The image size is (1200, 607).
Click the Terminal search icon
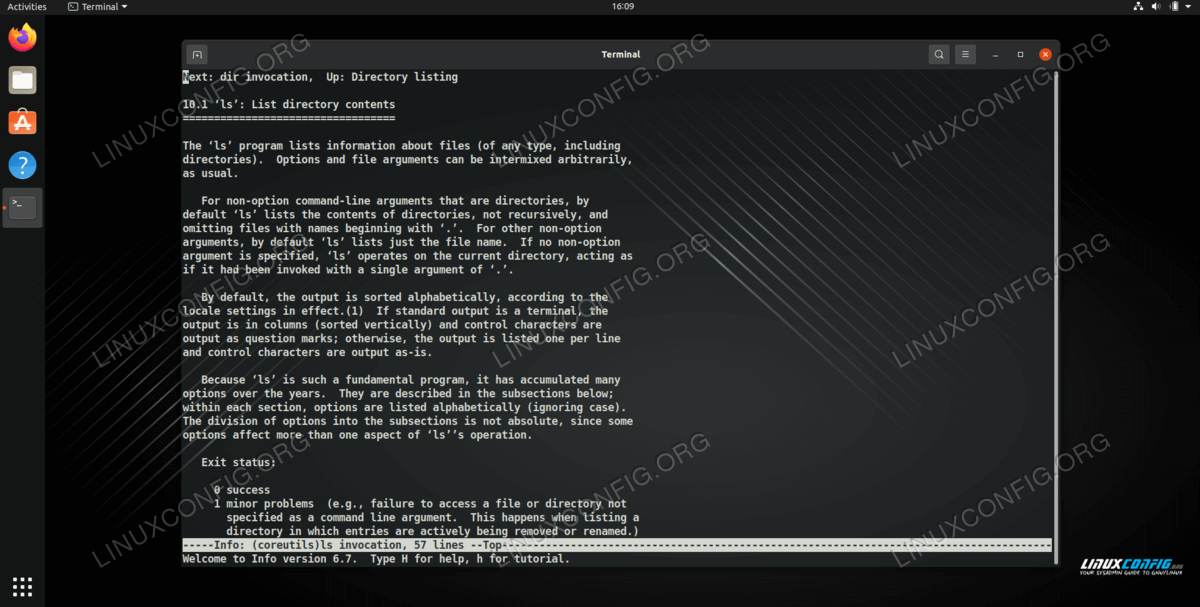click(938, 54)
